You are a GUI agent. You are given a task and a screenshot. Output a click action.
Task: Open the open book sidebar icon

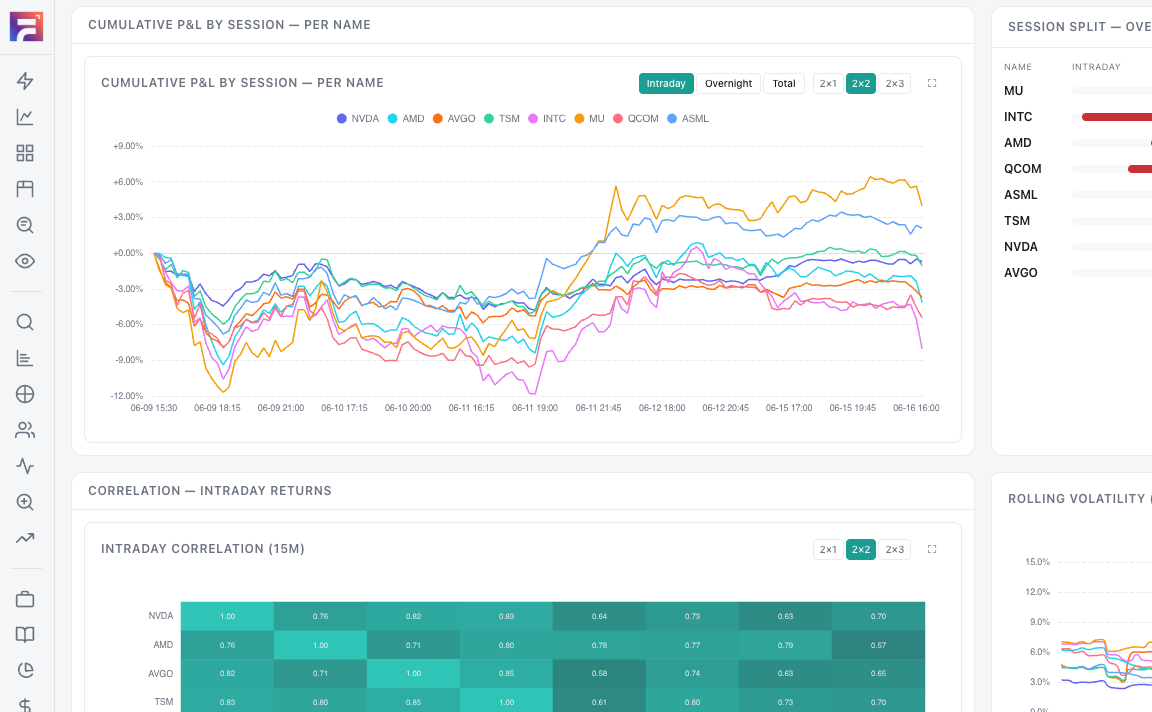(25, 635)
